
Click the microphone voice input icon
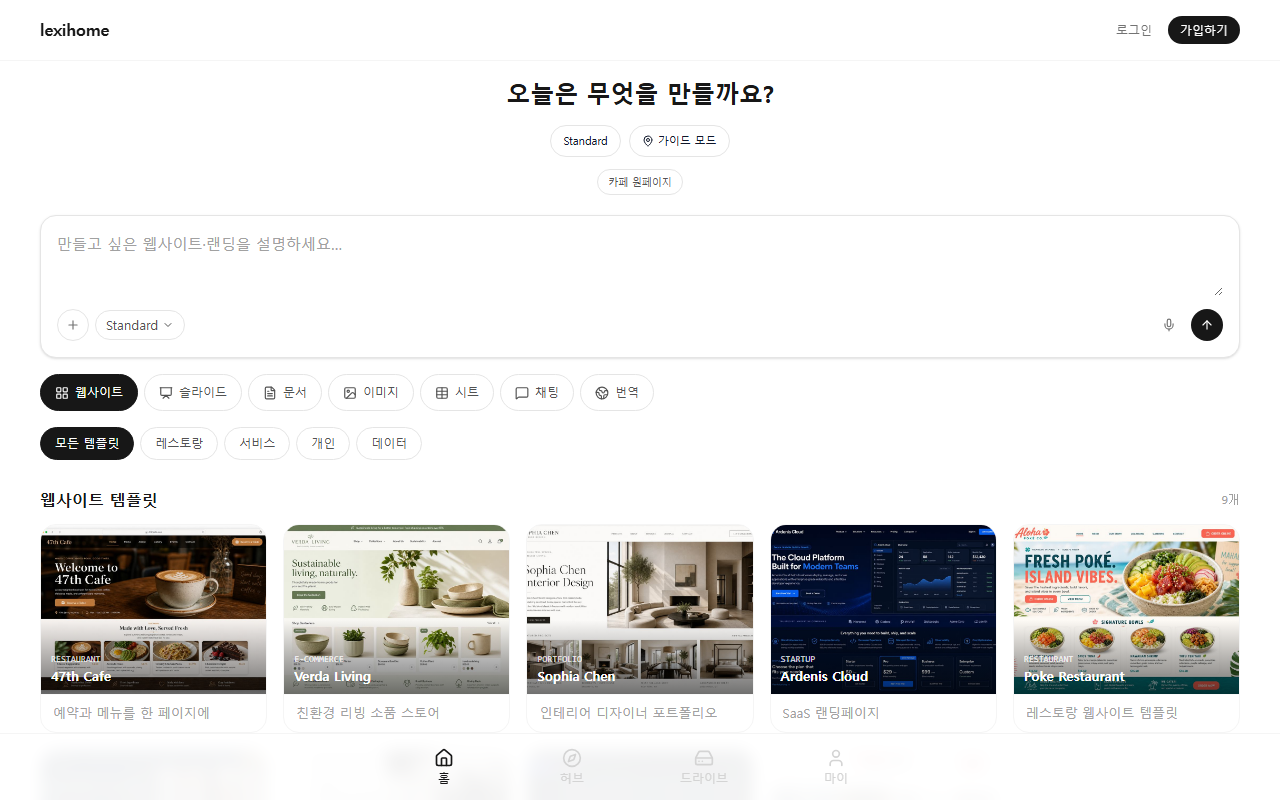(x=1169, y=325)
